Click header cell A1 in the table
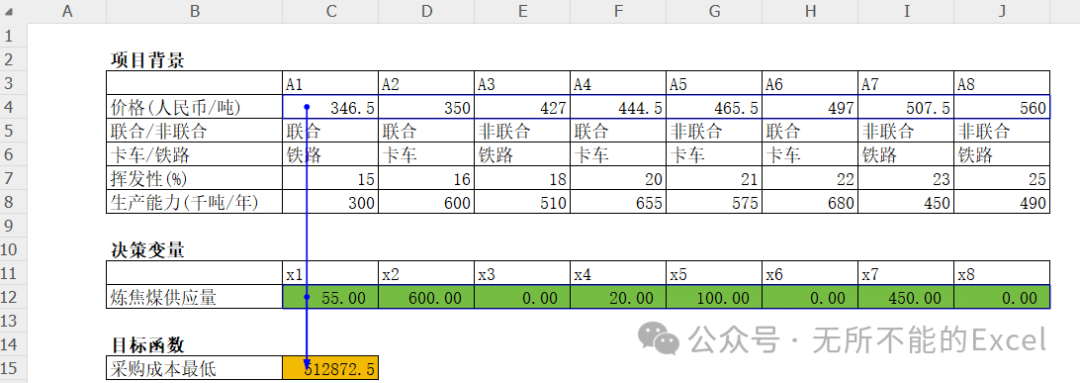Viewport: 1080px width, 383px height. (331, 83)
